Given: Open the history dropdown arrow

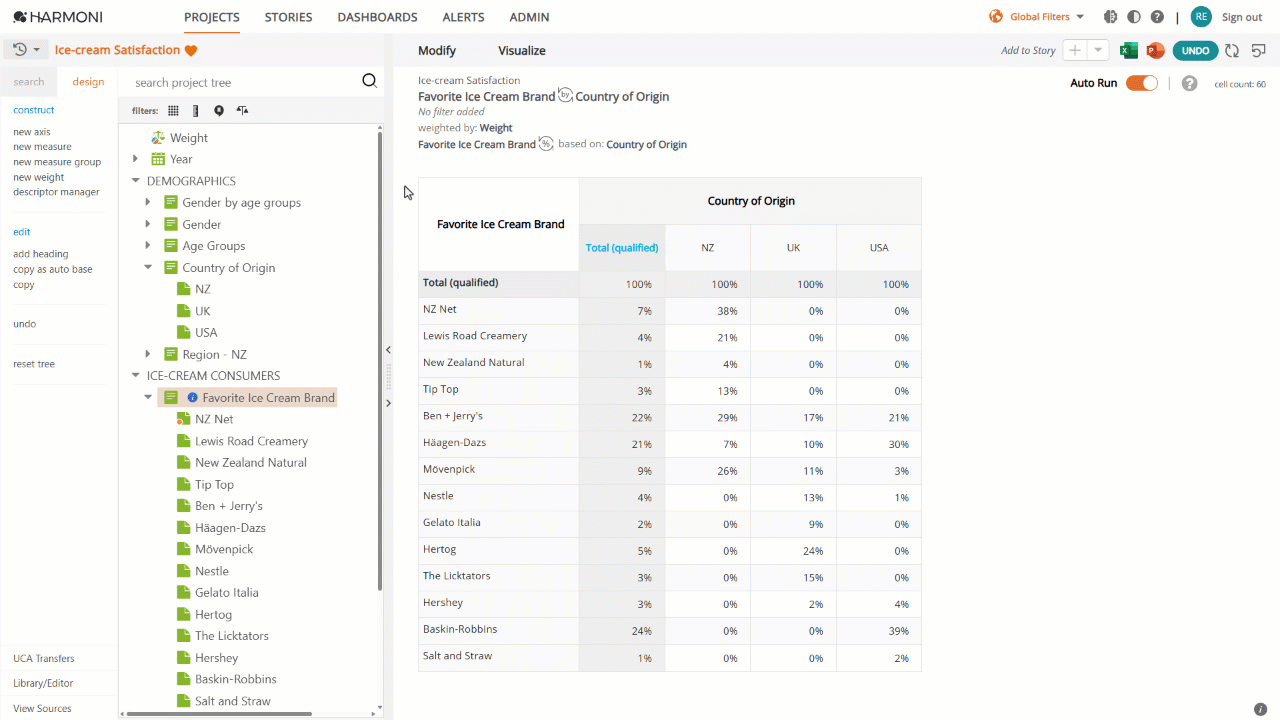Looking at the screenshot, I should tap(37, 50).
